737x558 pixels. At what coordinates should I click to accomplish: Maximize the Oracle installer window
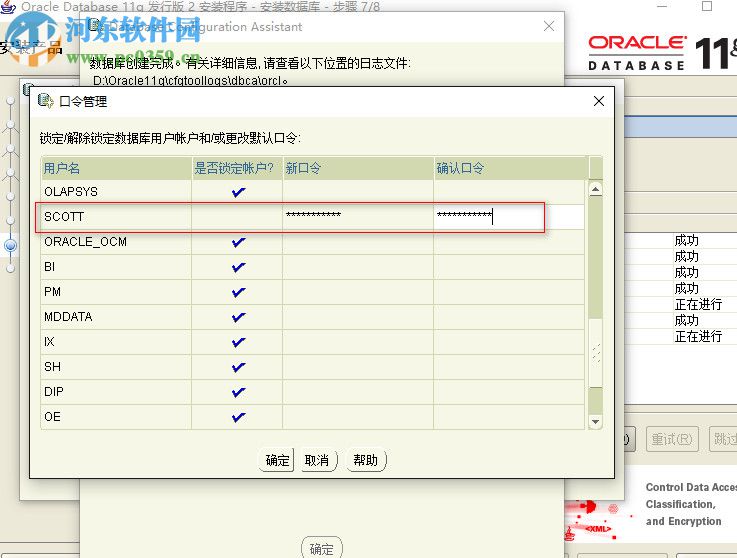point(706,6)
